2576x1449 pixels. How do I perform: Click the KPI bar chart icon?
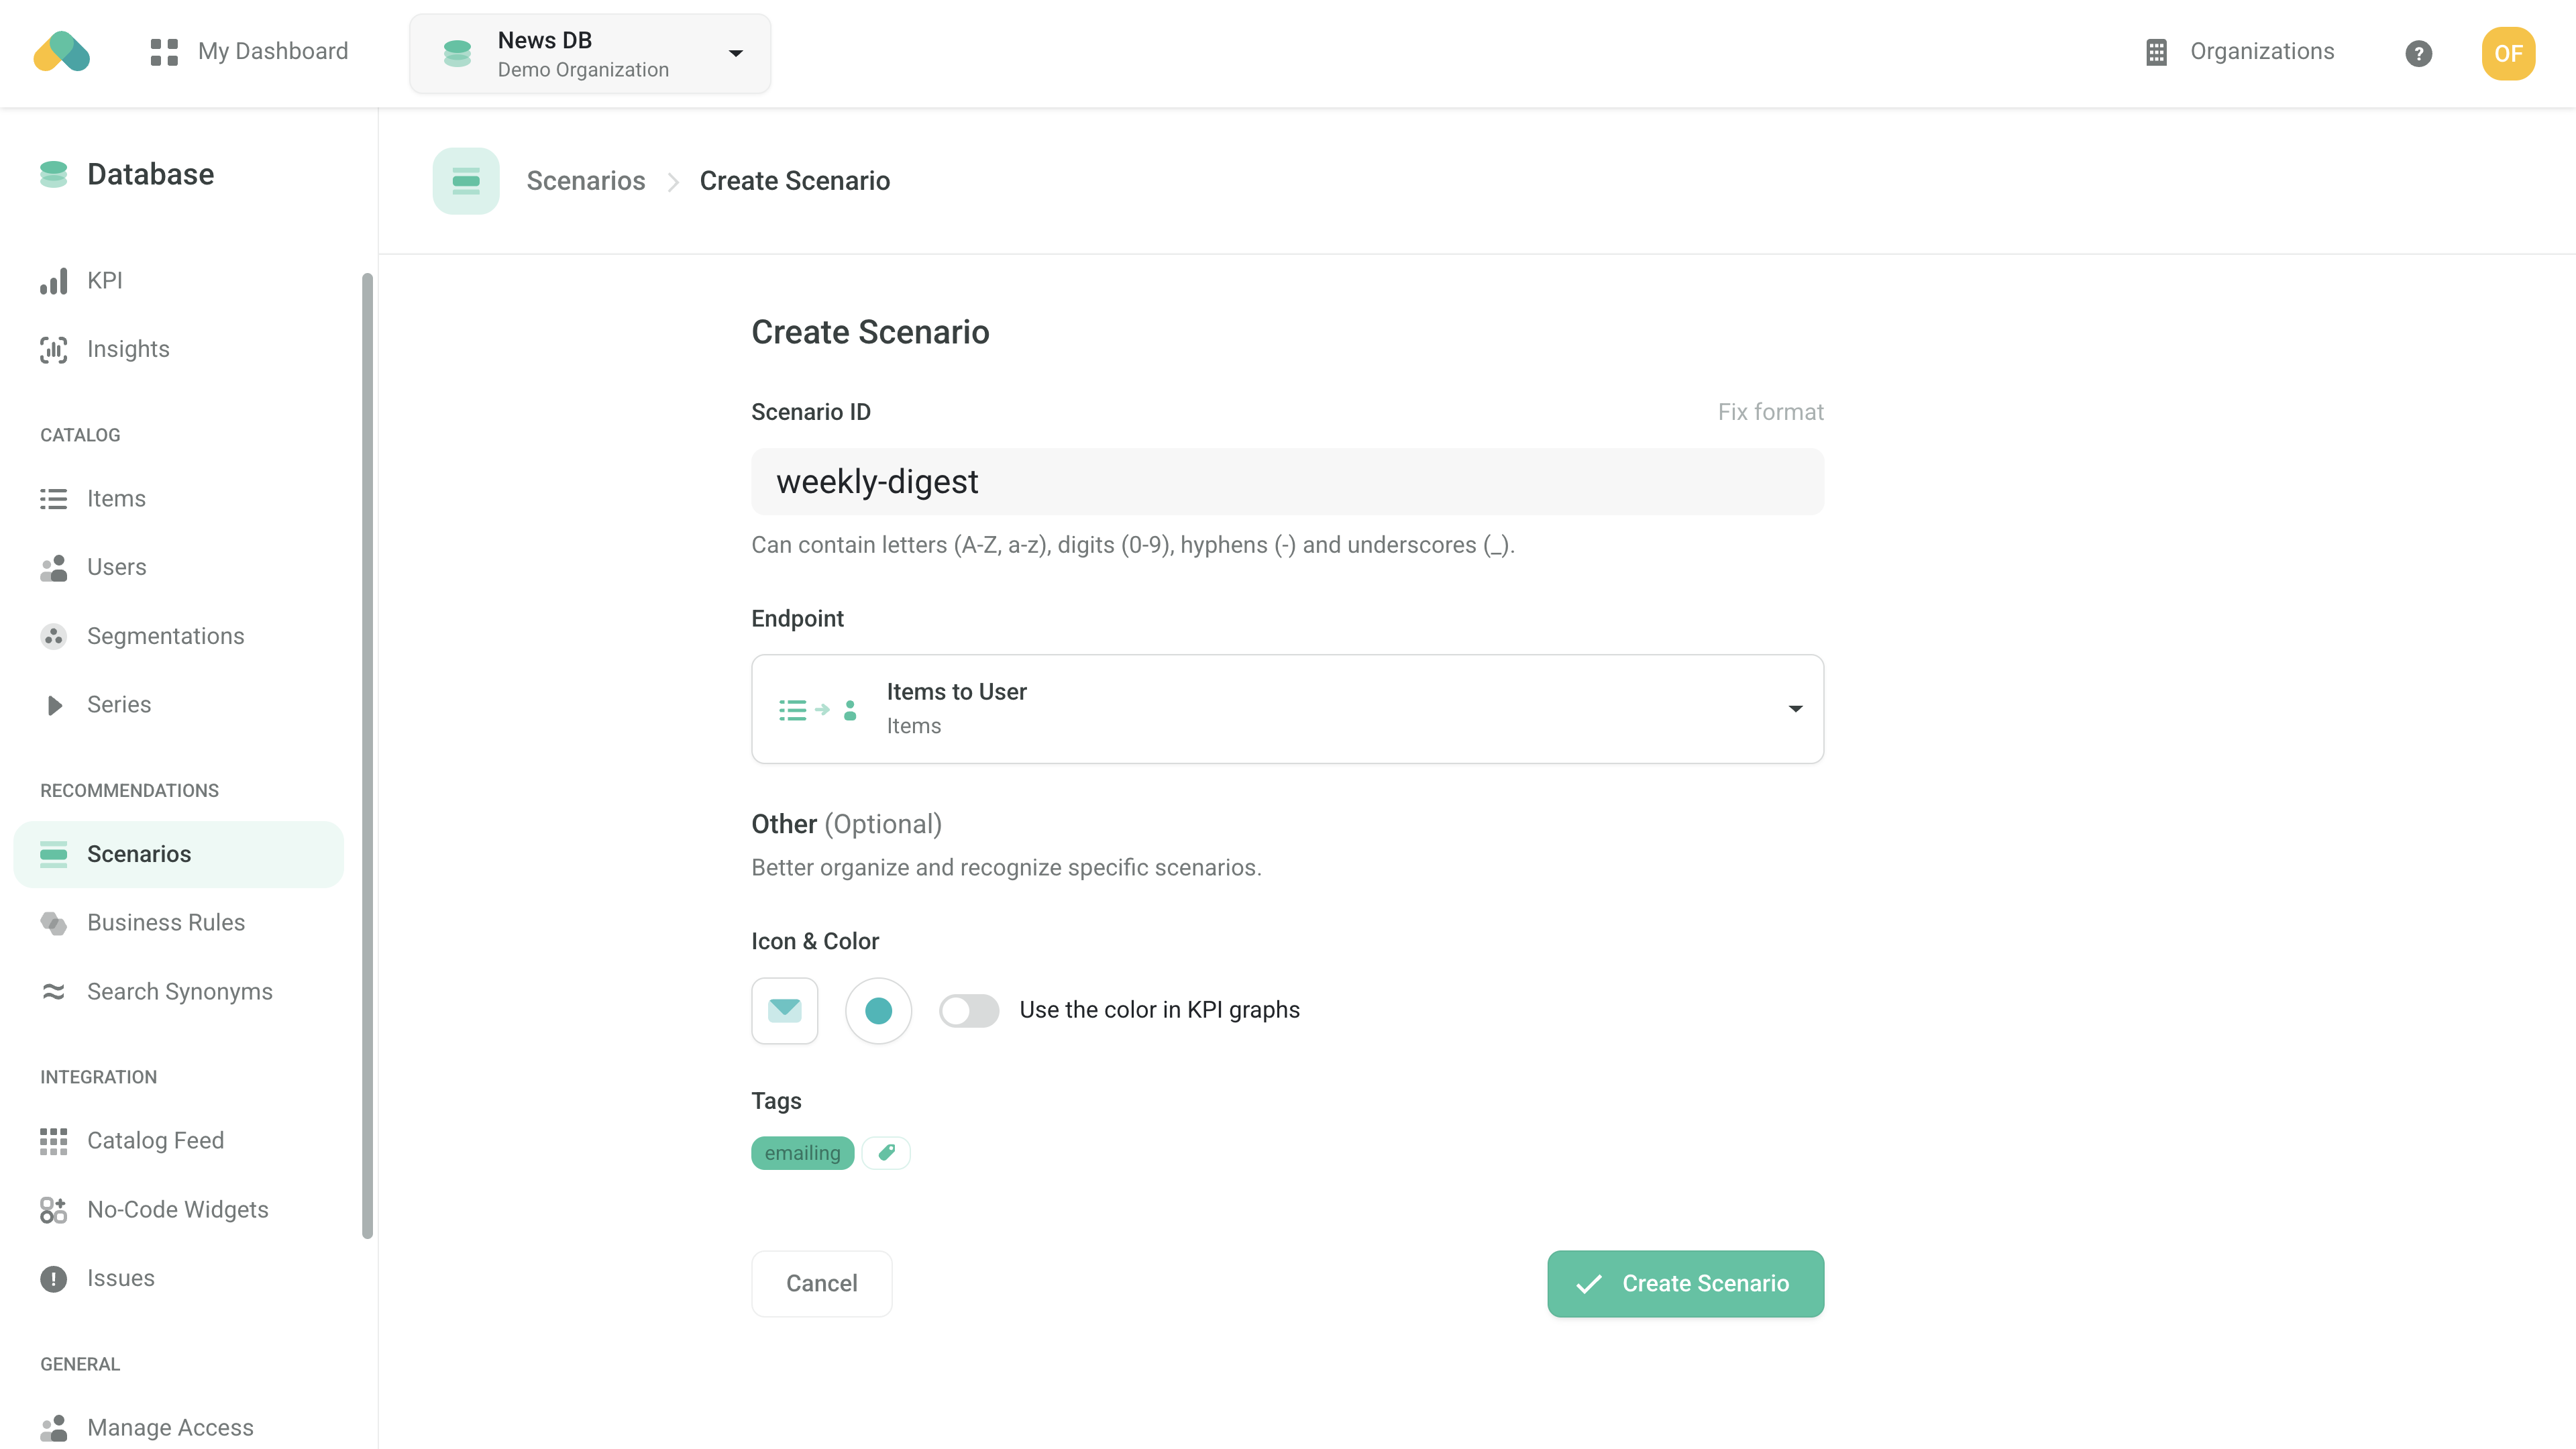click(x=54, y=281)
